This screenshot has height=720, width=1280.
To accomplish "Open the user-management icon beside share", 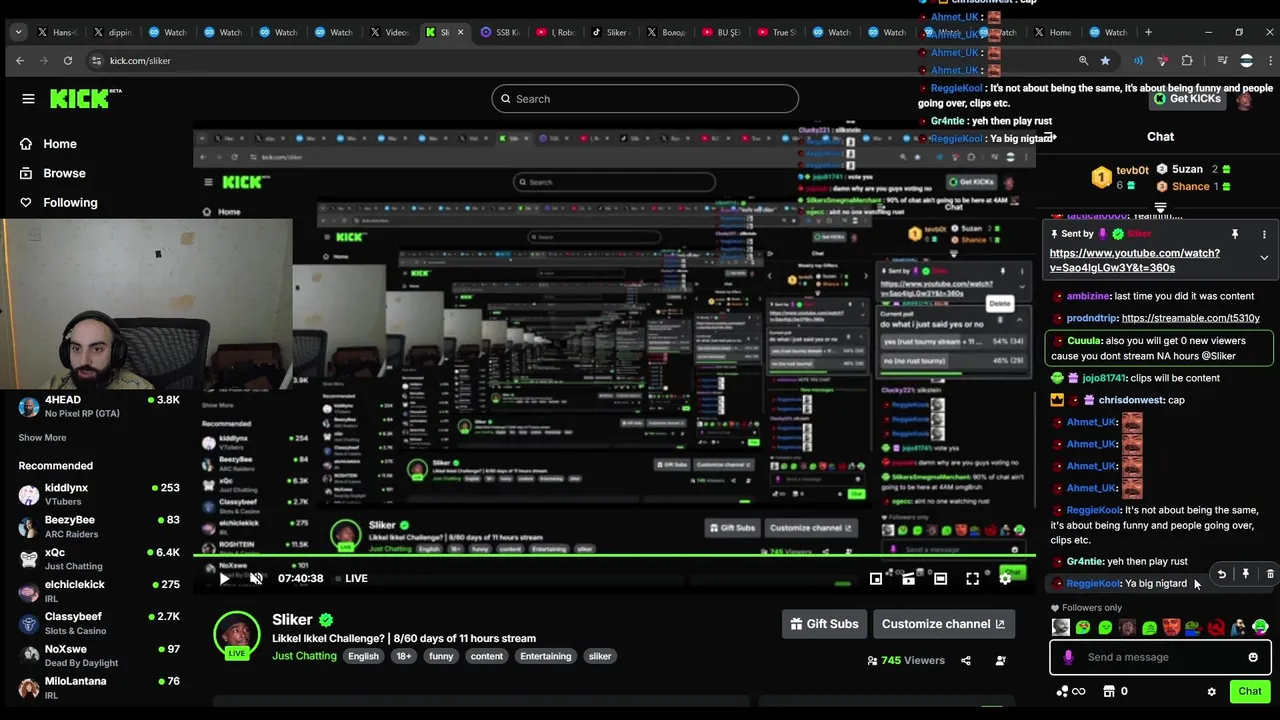I will (x=1001, y=660).
